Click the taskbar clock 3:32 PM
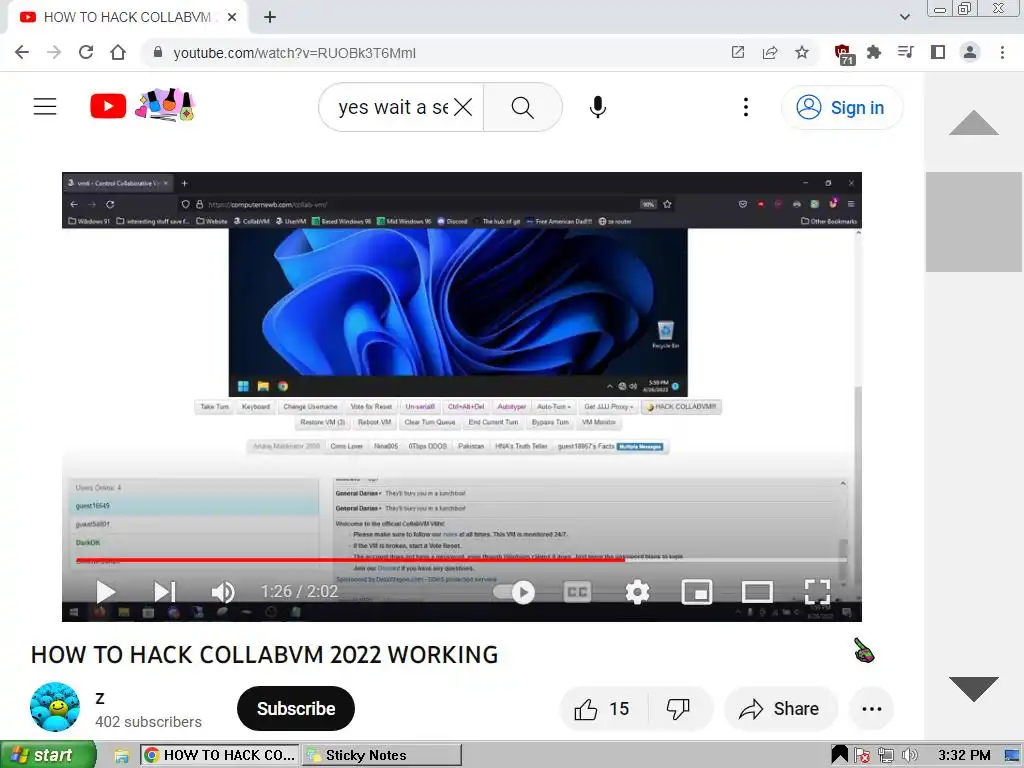1024x768 pixels. [963, 756]
